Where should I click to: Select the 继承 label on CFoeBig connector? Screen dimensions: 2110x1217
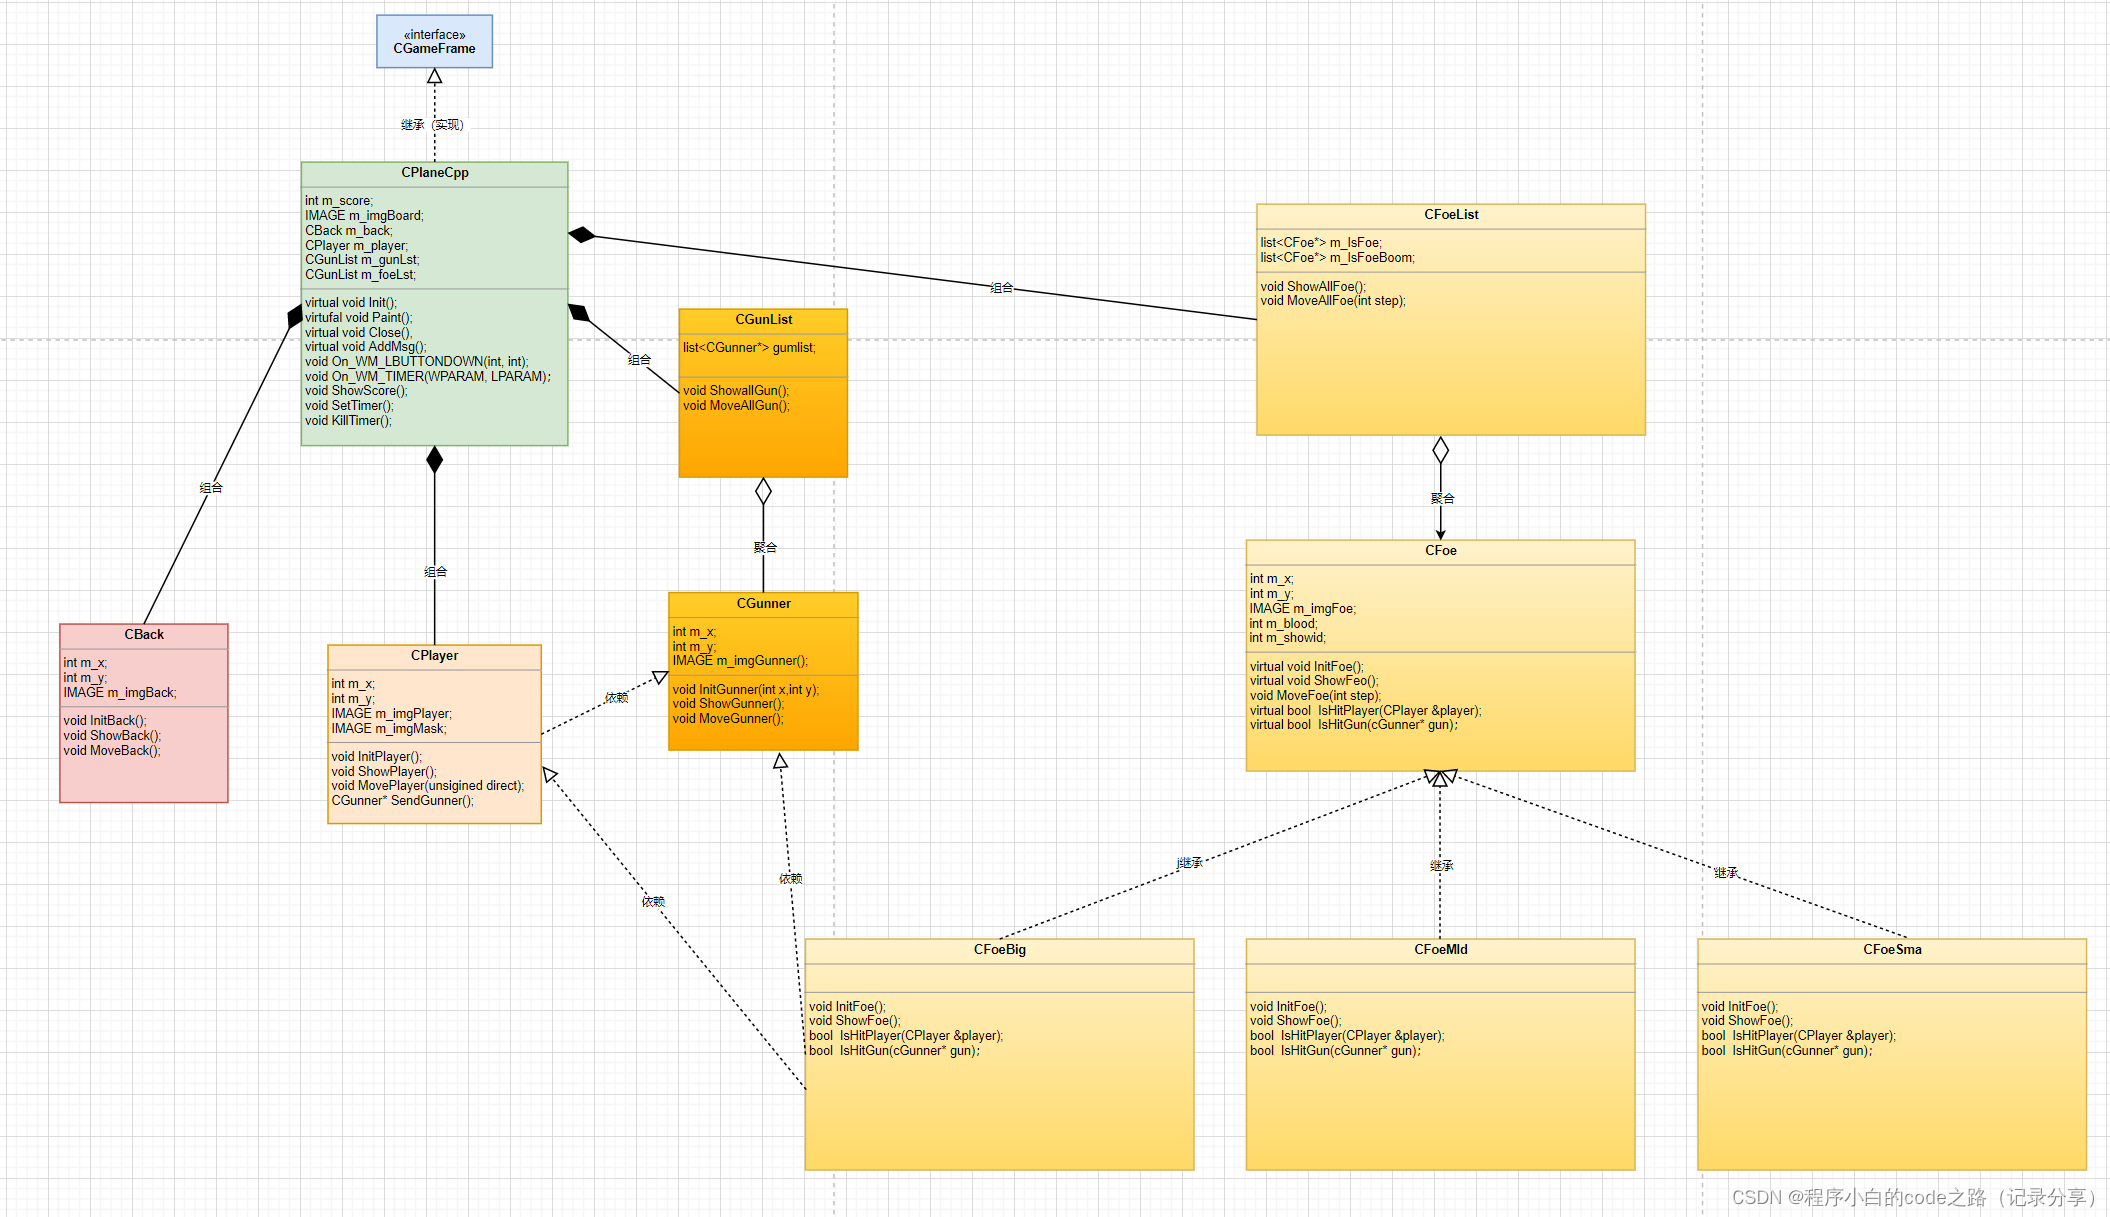click(1190, 862)
